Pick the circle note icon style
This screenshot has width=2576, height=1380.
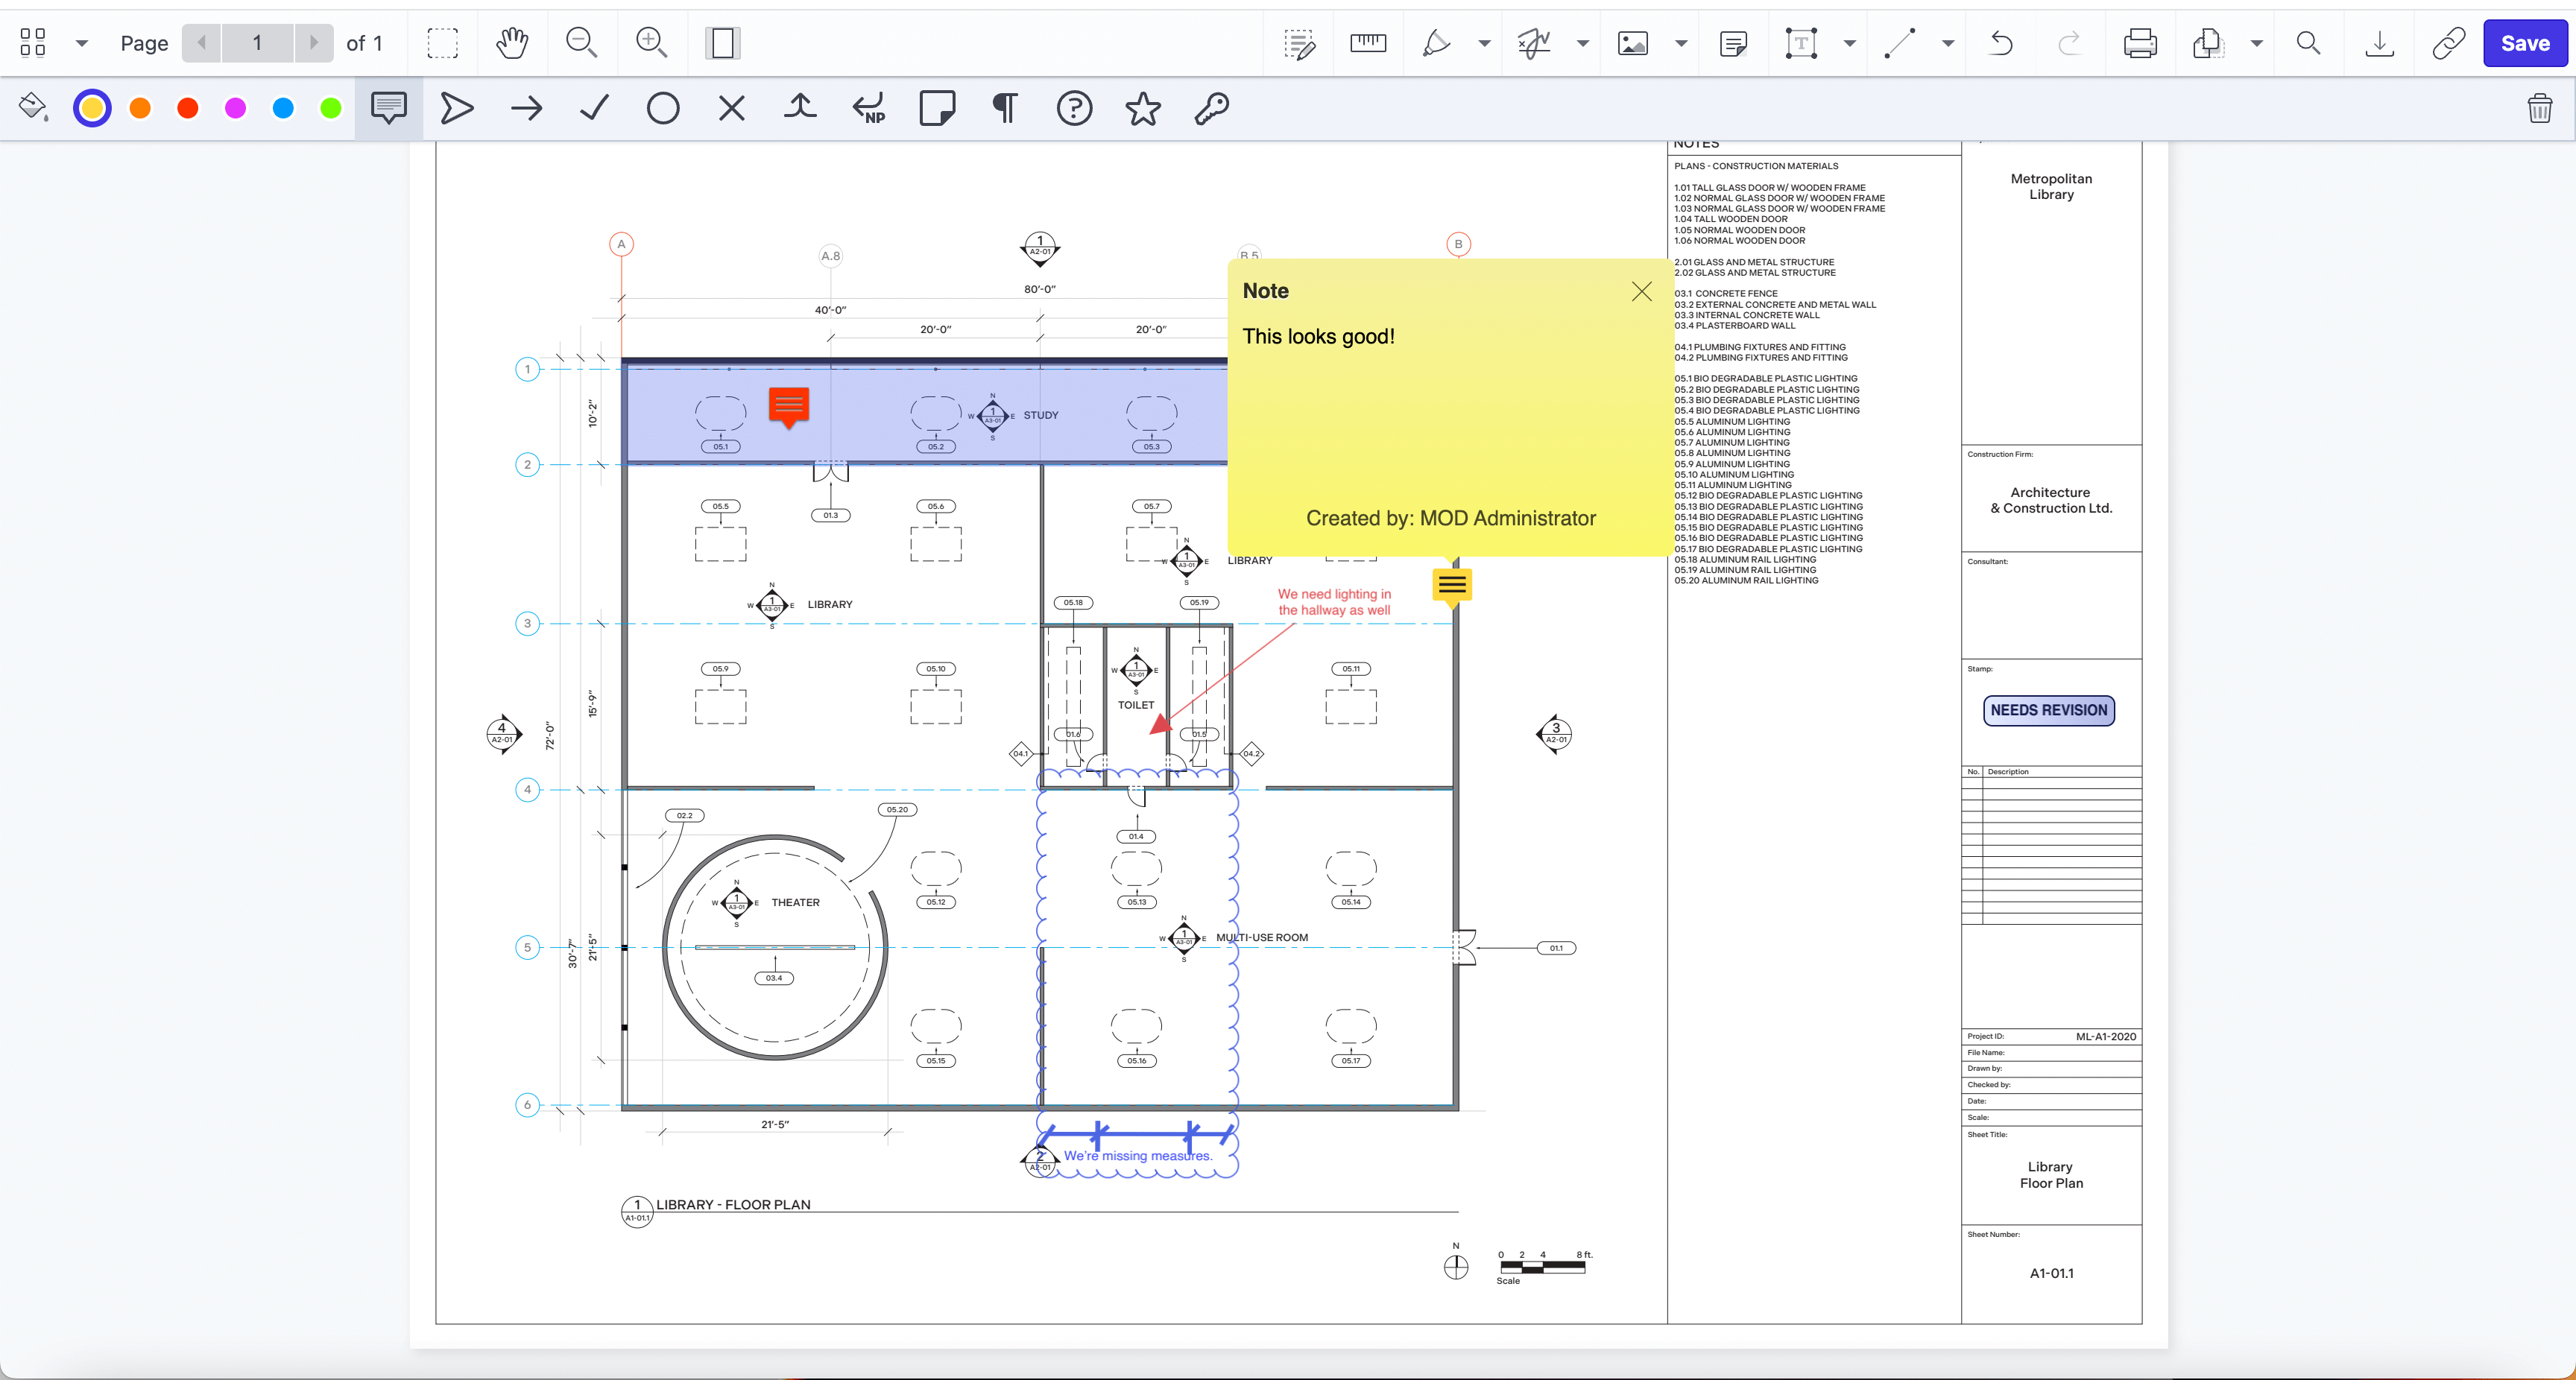pyautogui.click(x=663, y=108)
